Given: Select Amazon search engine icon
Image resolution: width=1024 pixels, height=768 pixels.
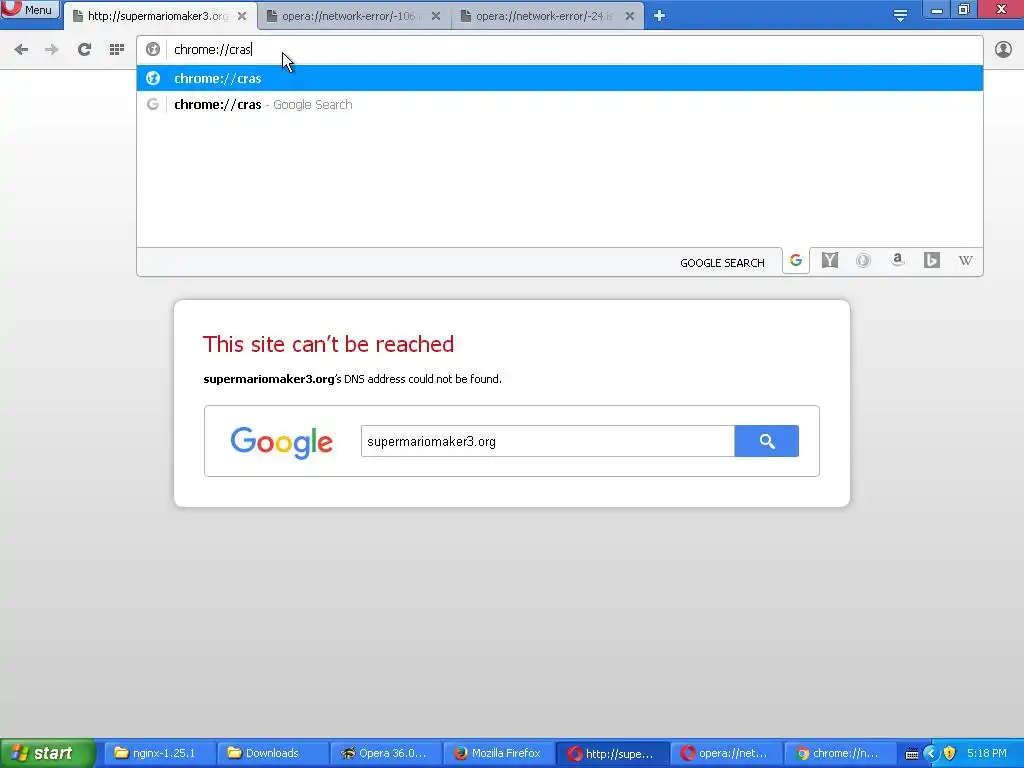Looking at the screenshot, I should click(x=898, y=261).
